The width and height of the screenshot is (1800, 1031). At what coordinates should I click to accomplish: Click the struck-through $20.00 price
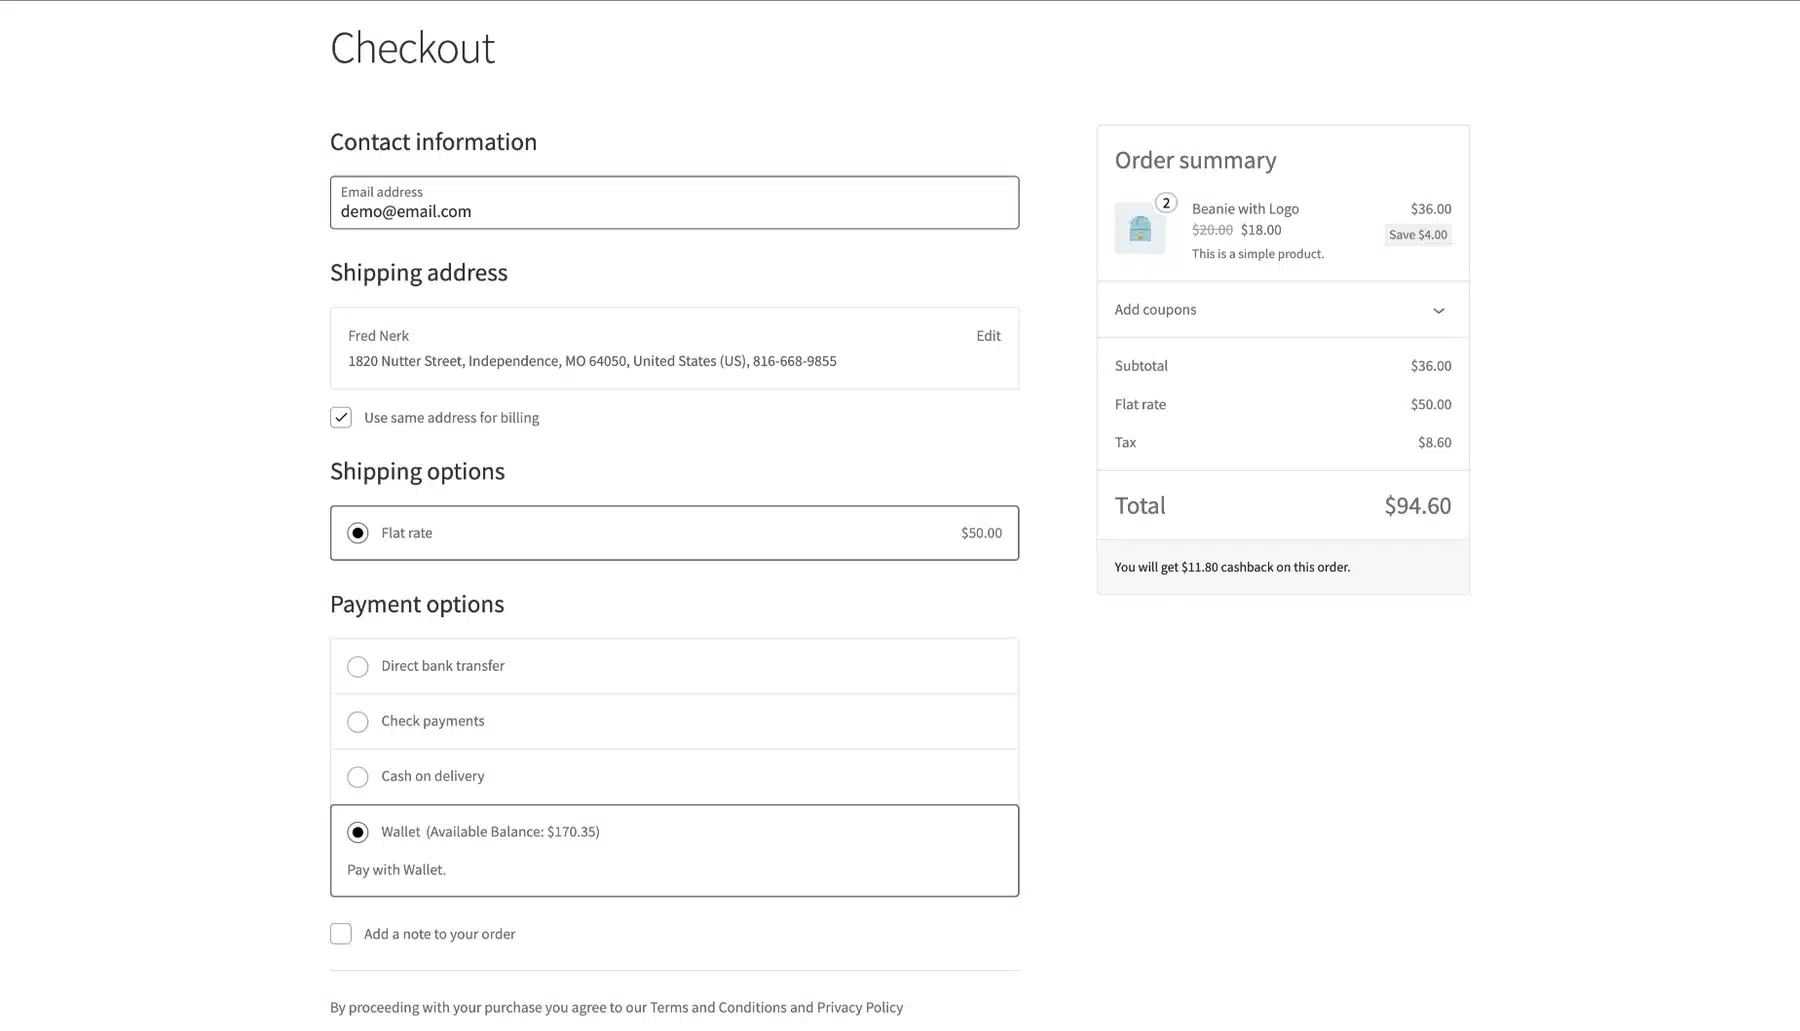click(1212, 229)
